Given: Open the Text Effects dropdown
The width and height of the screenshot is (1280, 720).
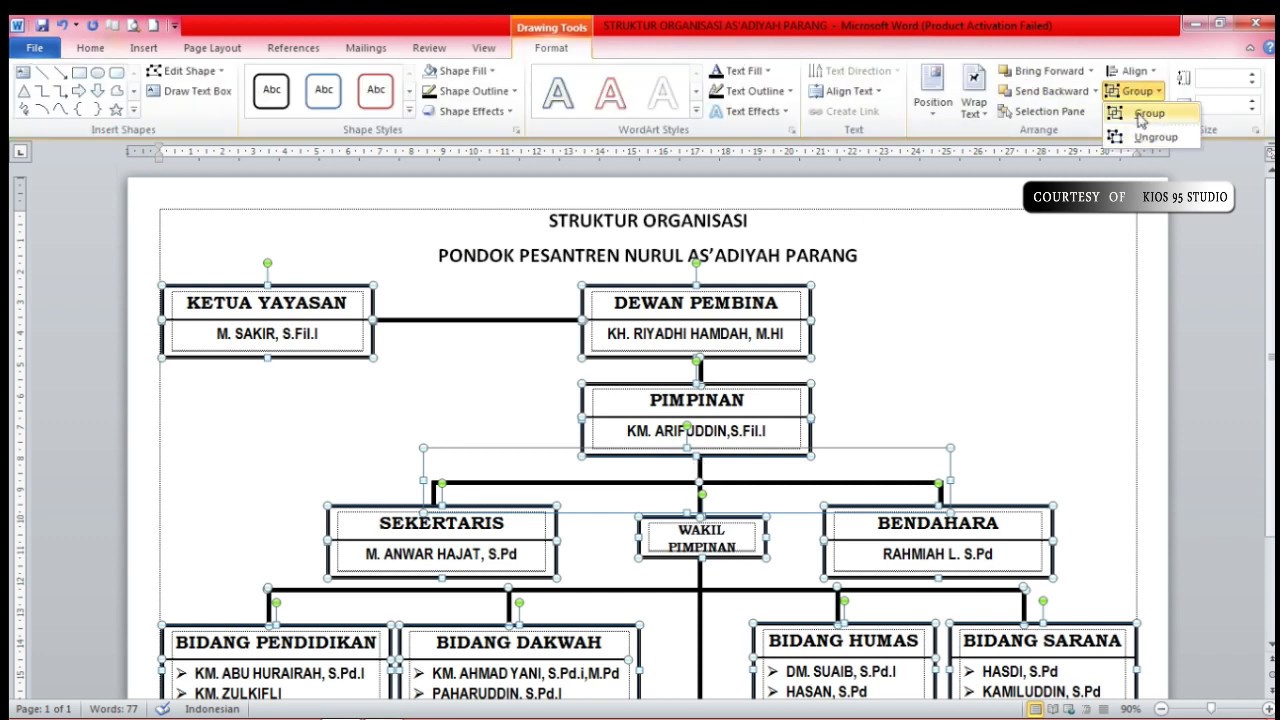Looking at the screenshot, I should 748,111.
